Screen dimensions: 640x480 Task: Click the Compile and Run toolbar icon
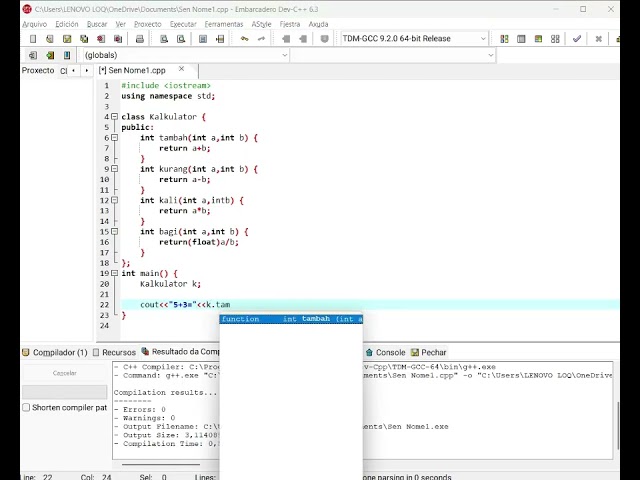click(x=538, y=39)
